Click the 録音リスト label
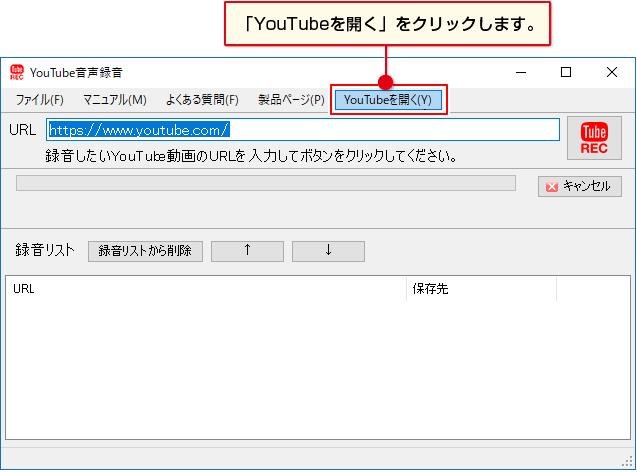 tap(45, 250)
